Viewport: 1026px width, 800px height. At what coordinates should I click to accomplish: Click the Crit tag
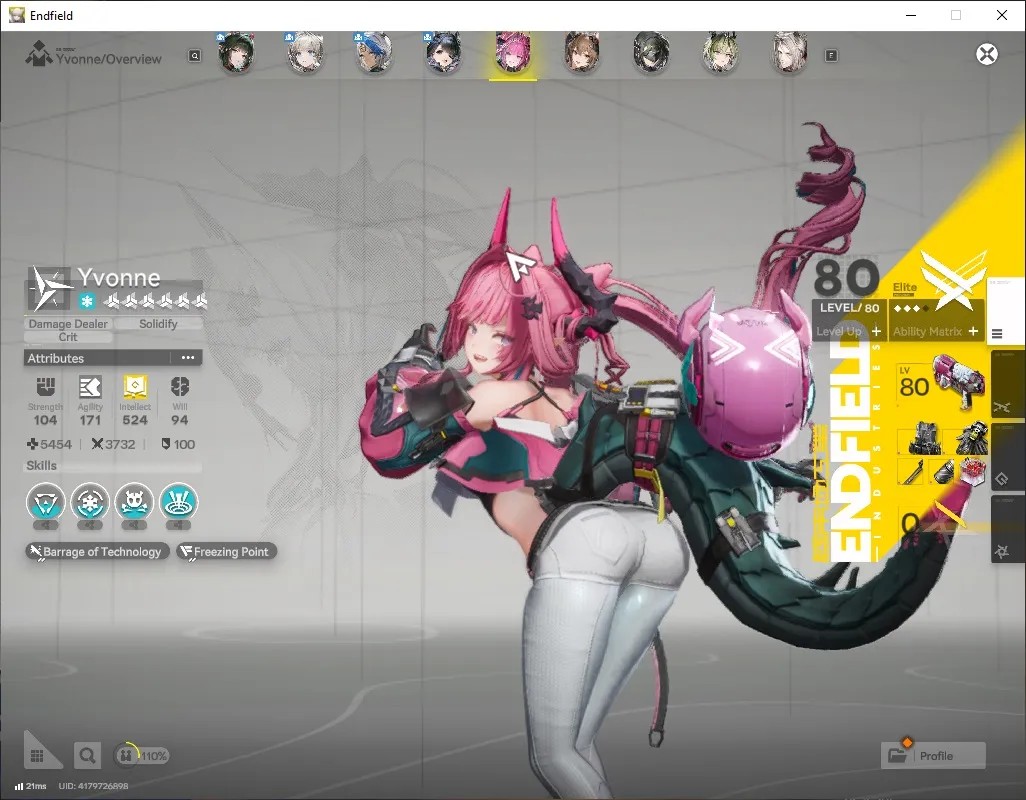68,337
